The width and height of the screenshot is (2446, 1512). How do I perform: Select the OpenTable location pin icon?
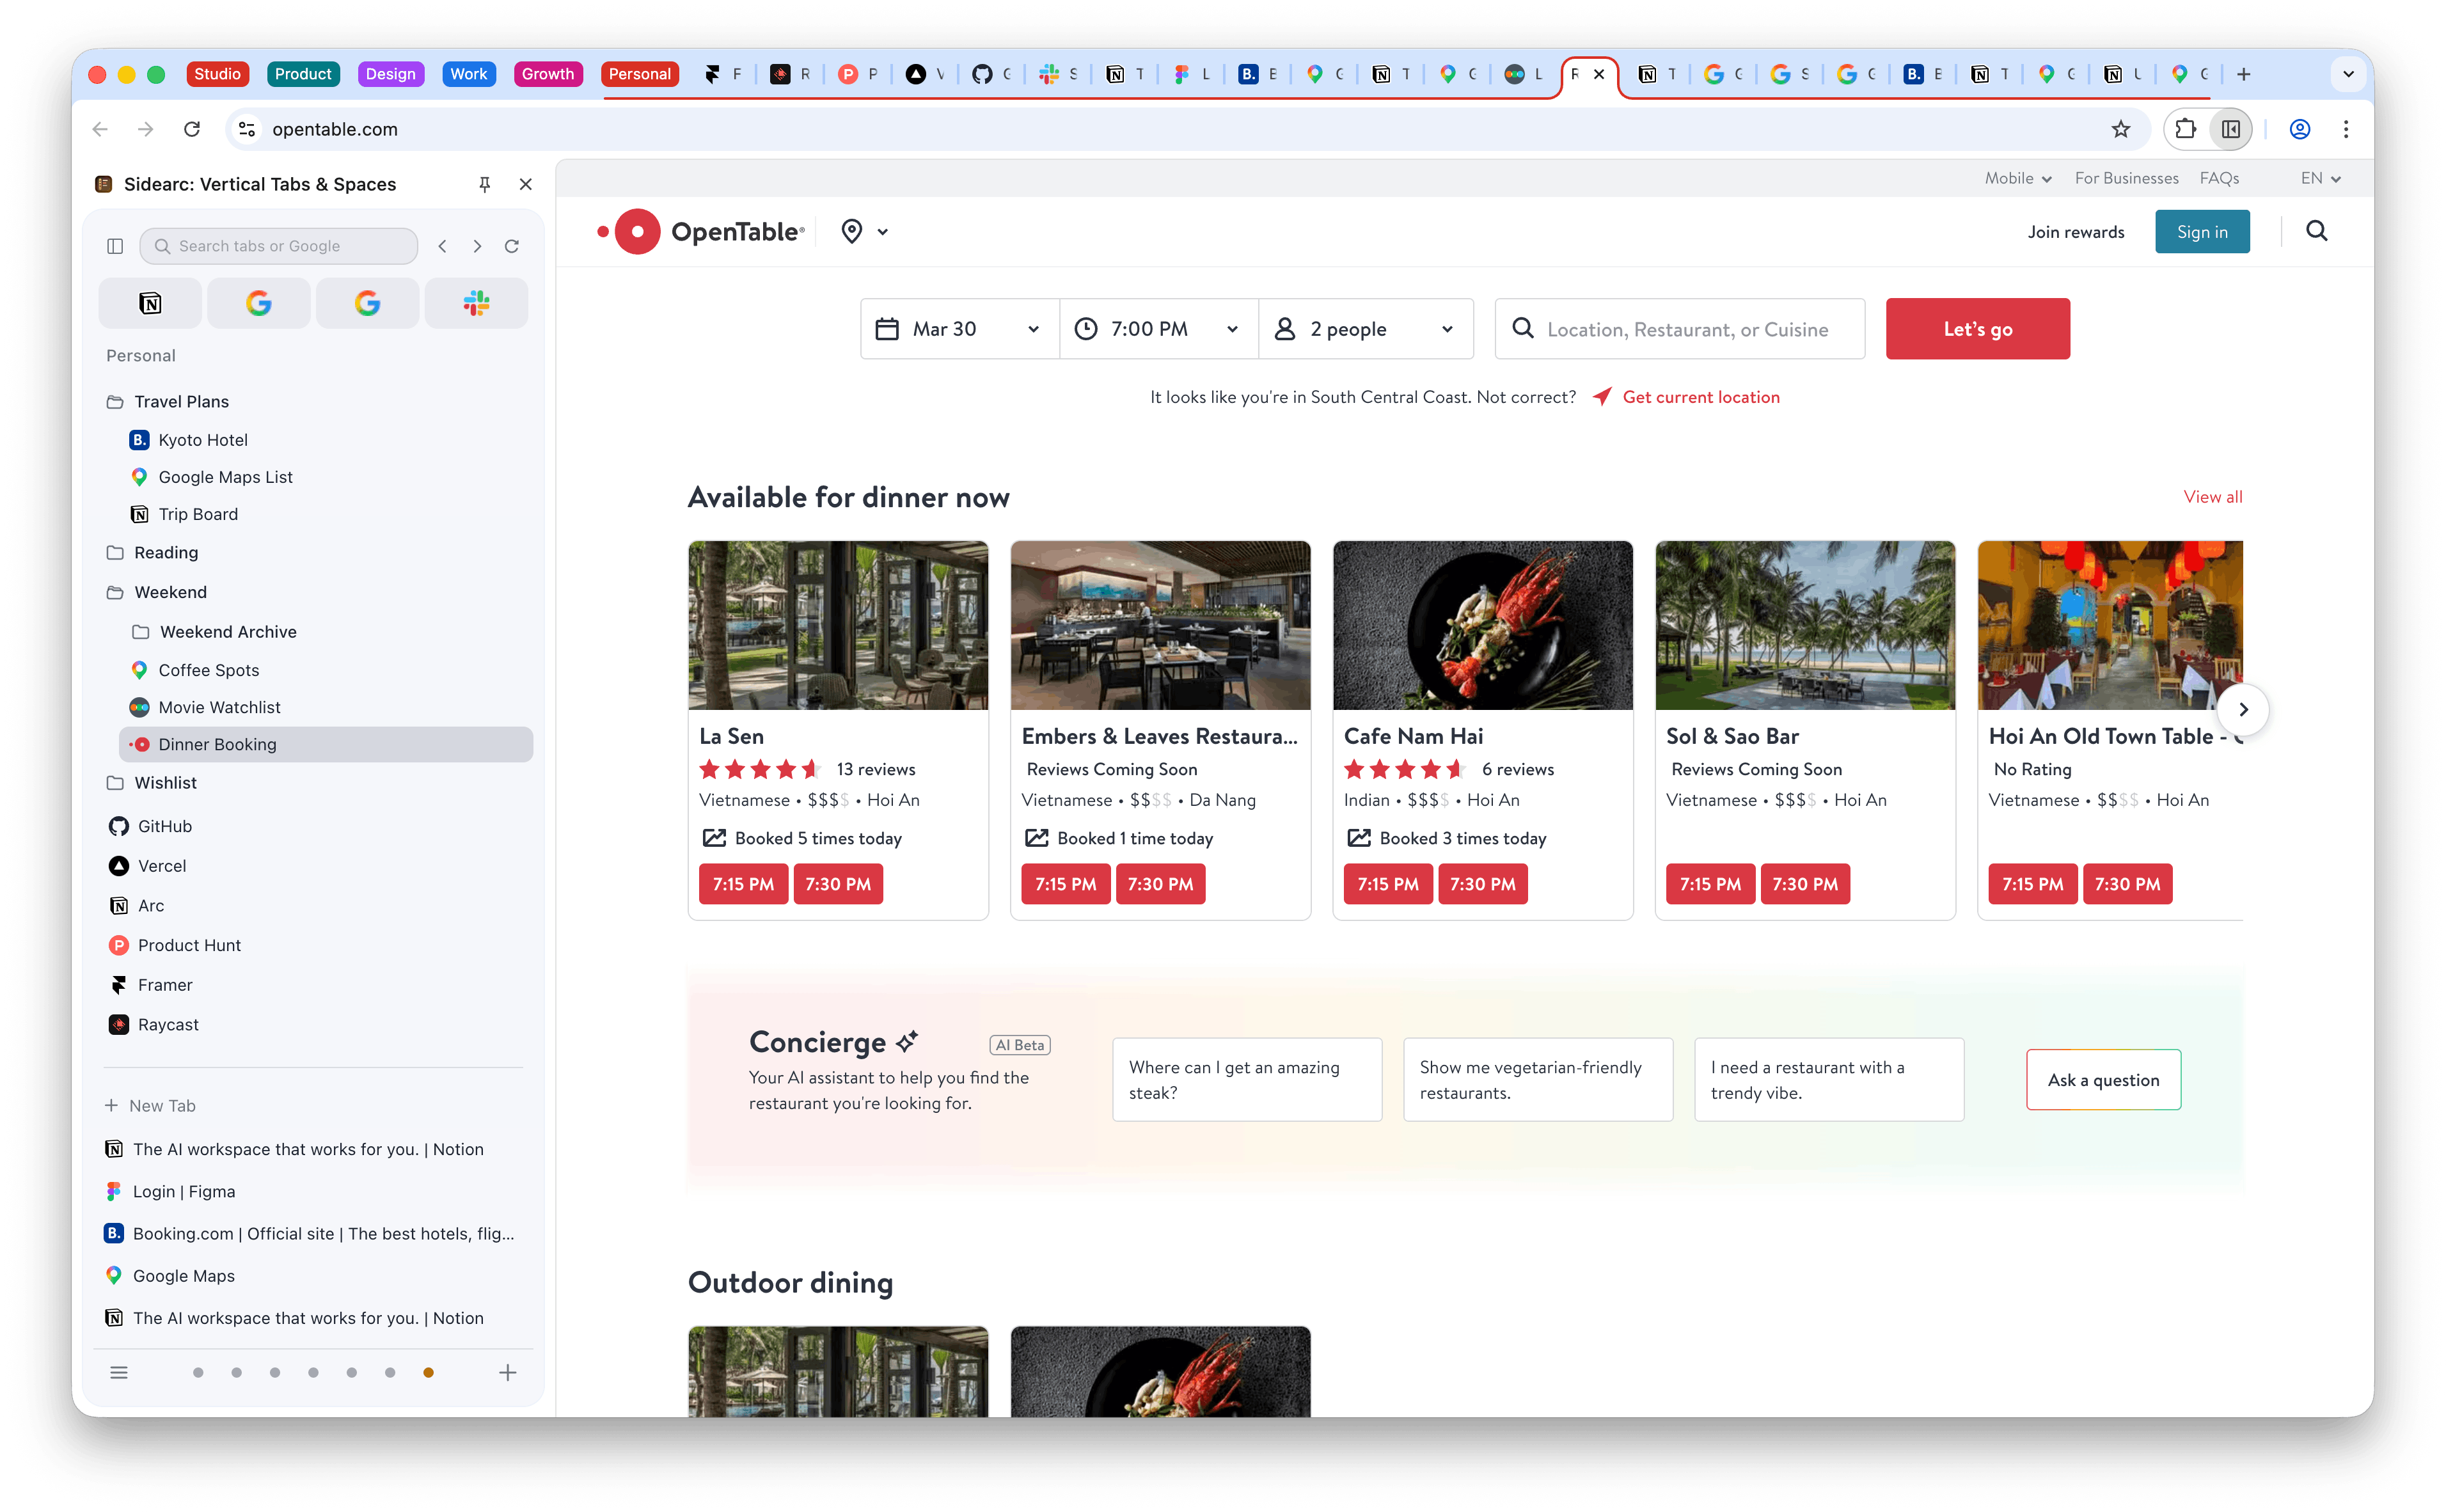click(851, 231)
